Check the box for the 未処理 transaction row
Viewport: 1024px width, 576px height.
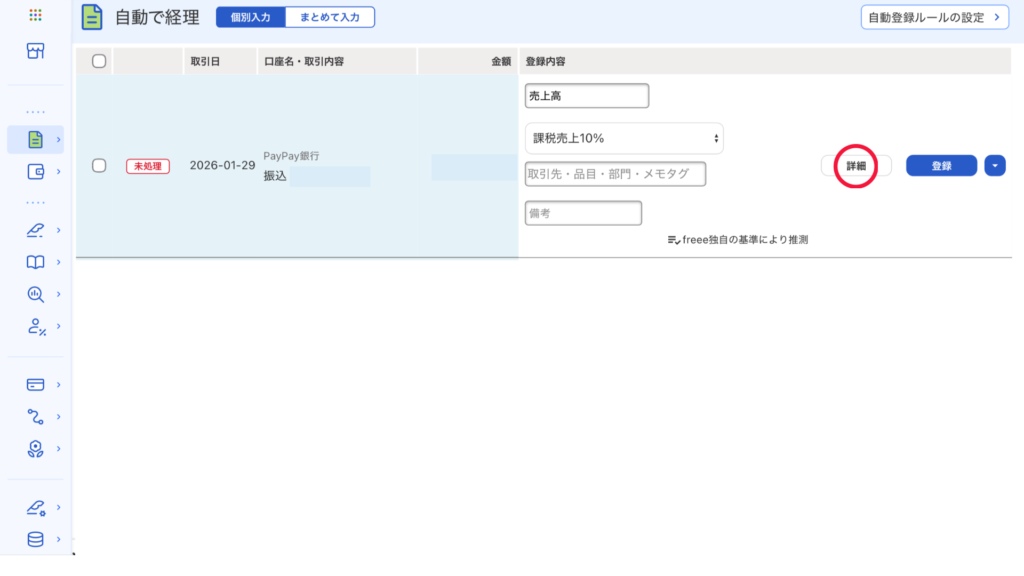click(x=99, y=166)
